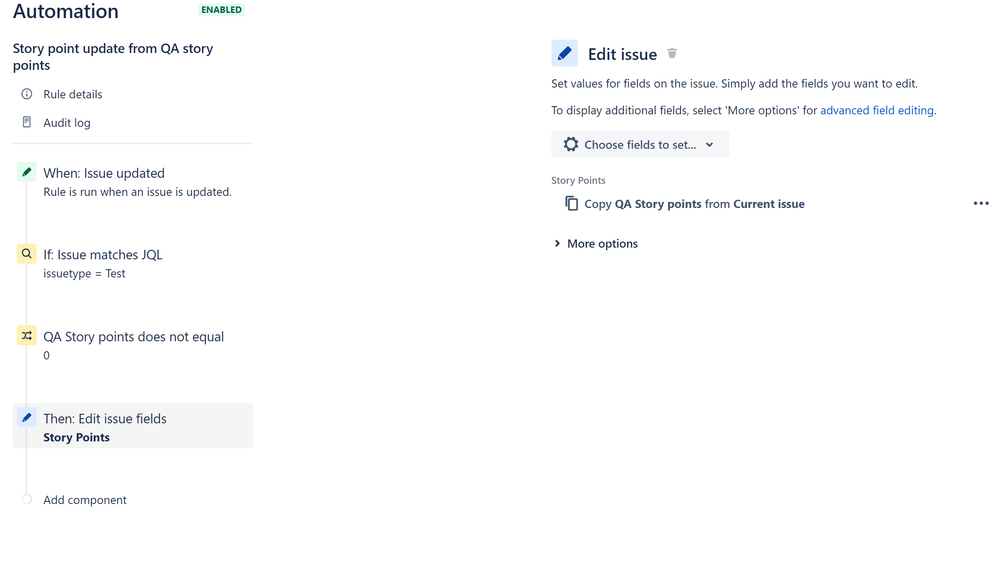The height and width of the screenshot is (573, 999).
Task: Click the trash icon beside Edit issue
Action: click(672, 54)
